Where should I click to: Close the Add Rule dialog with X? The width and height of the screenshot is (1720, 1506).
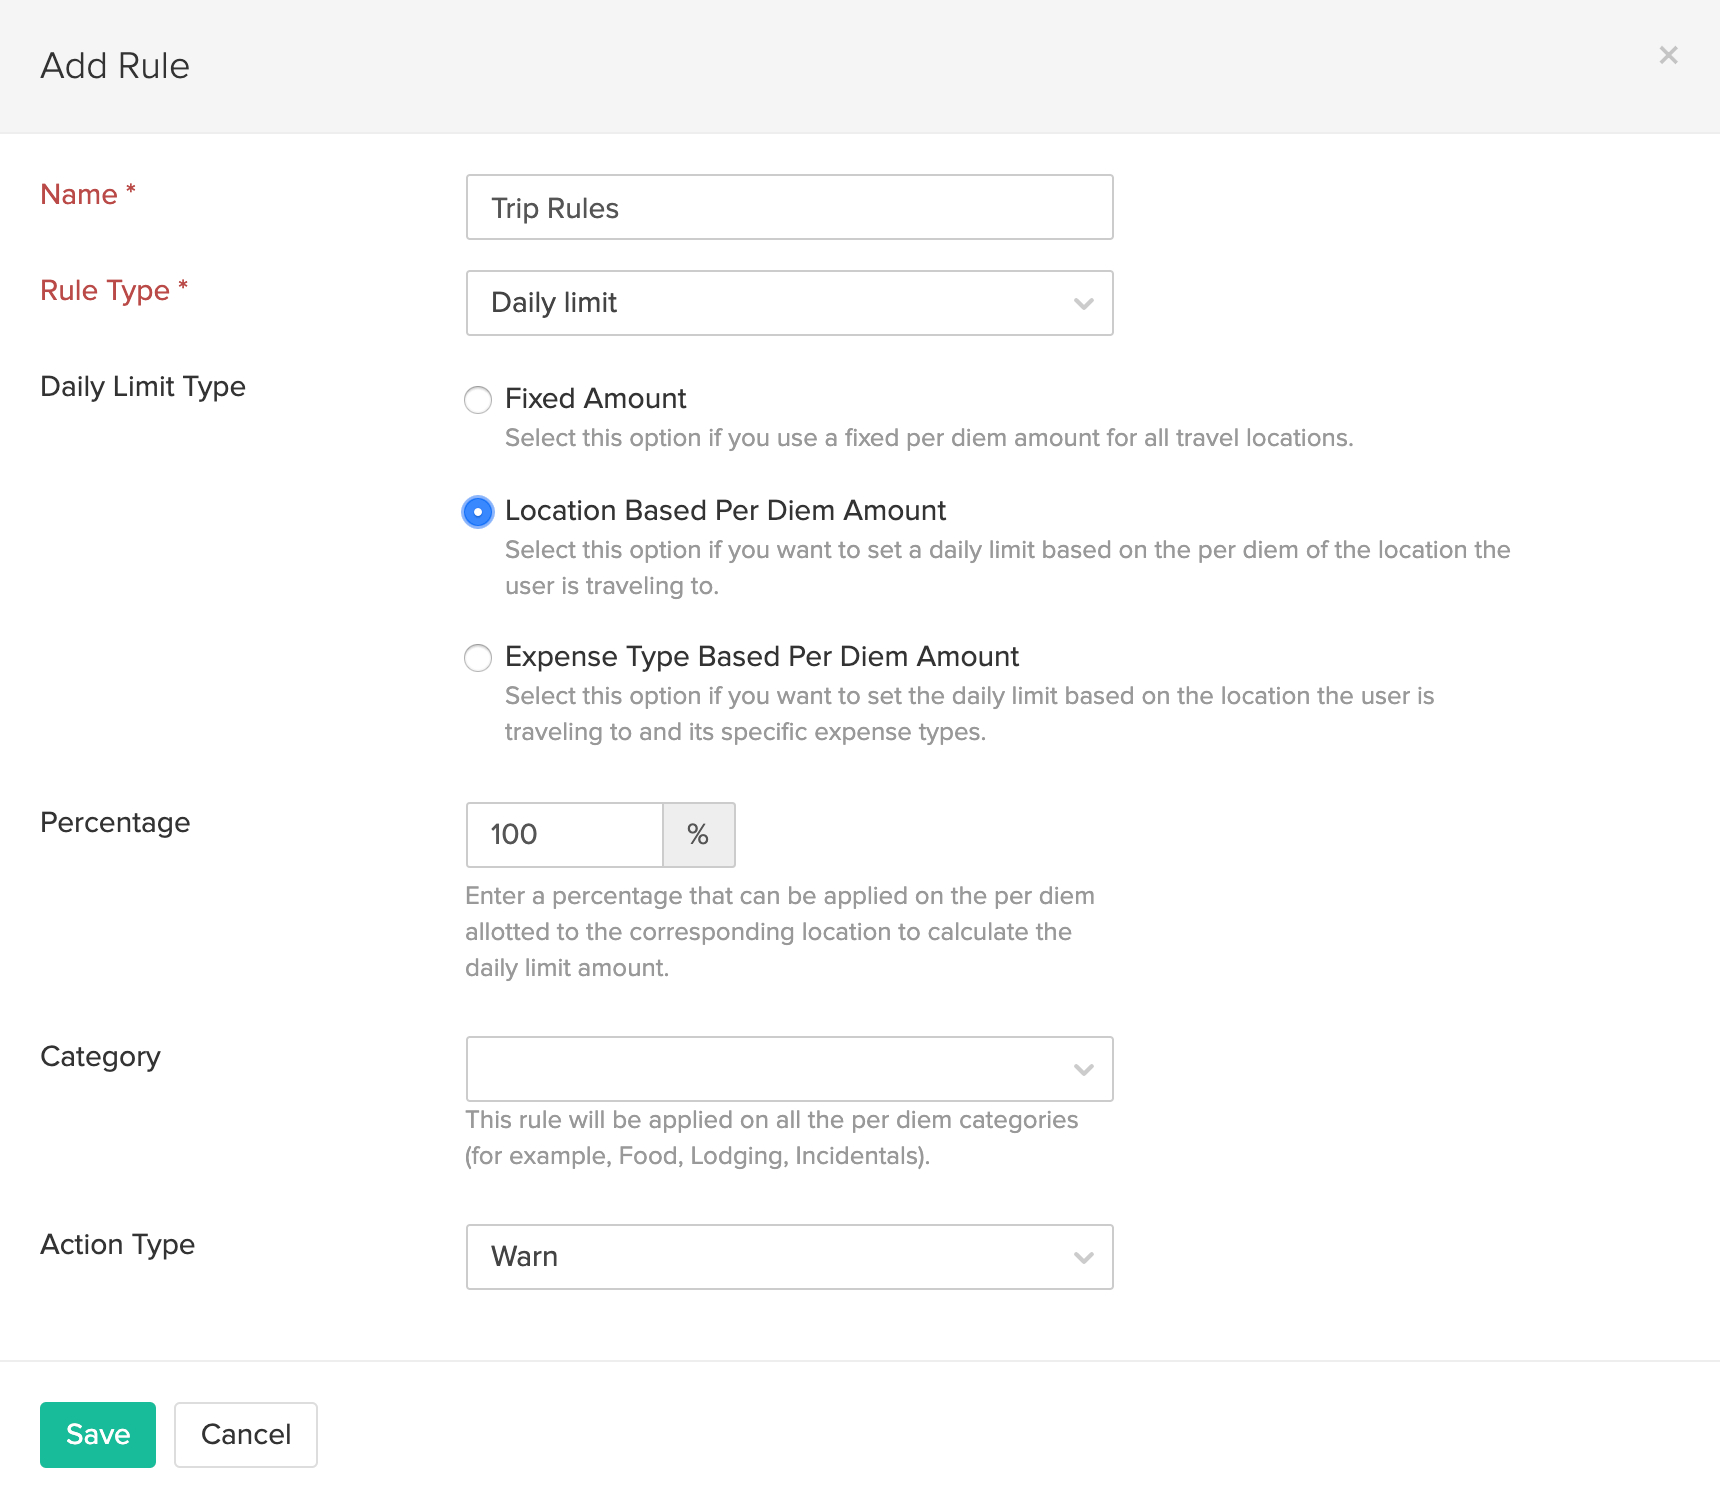[1668, 56]
